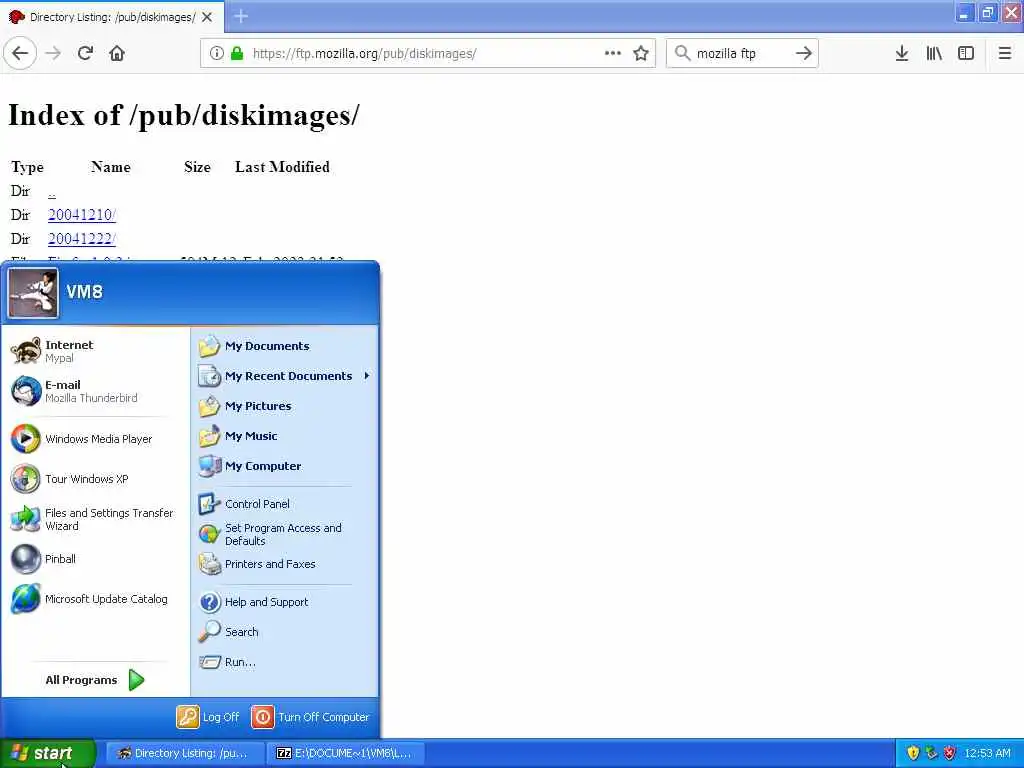Open the Run... dialog
1024x768 pixels.
pos(285,662)
